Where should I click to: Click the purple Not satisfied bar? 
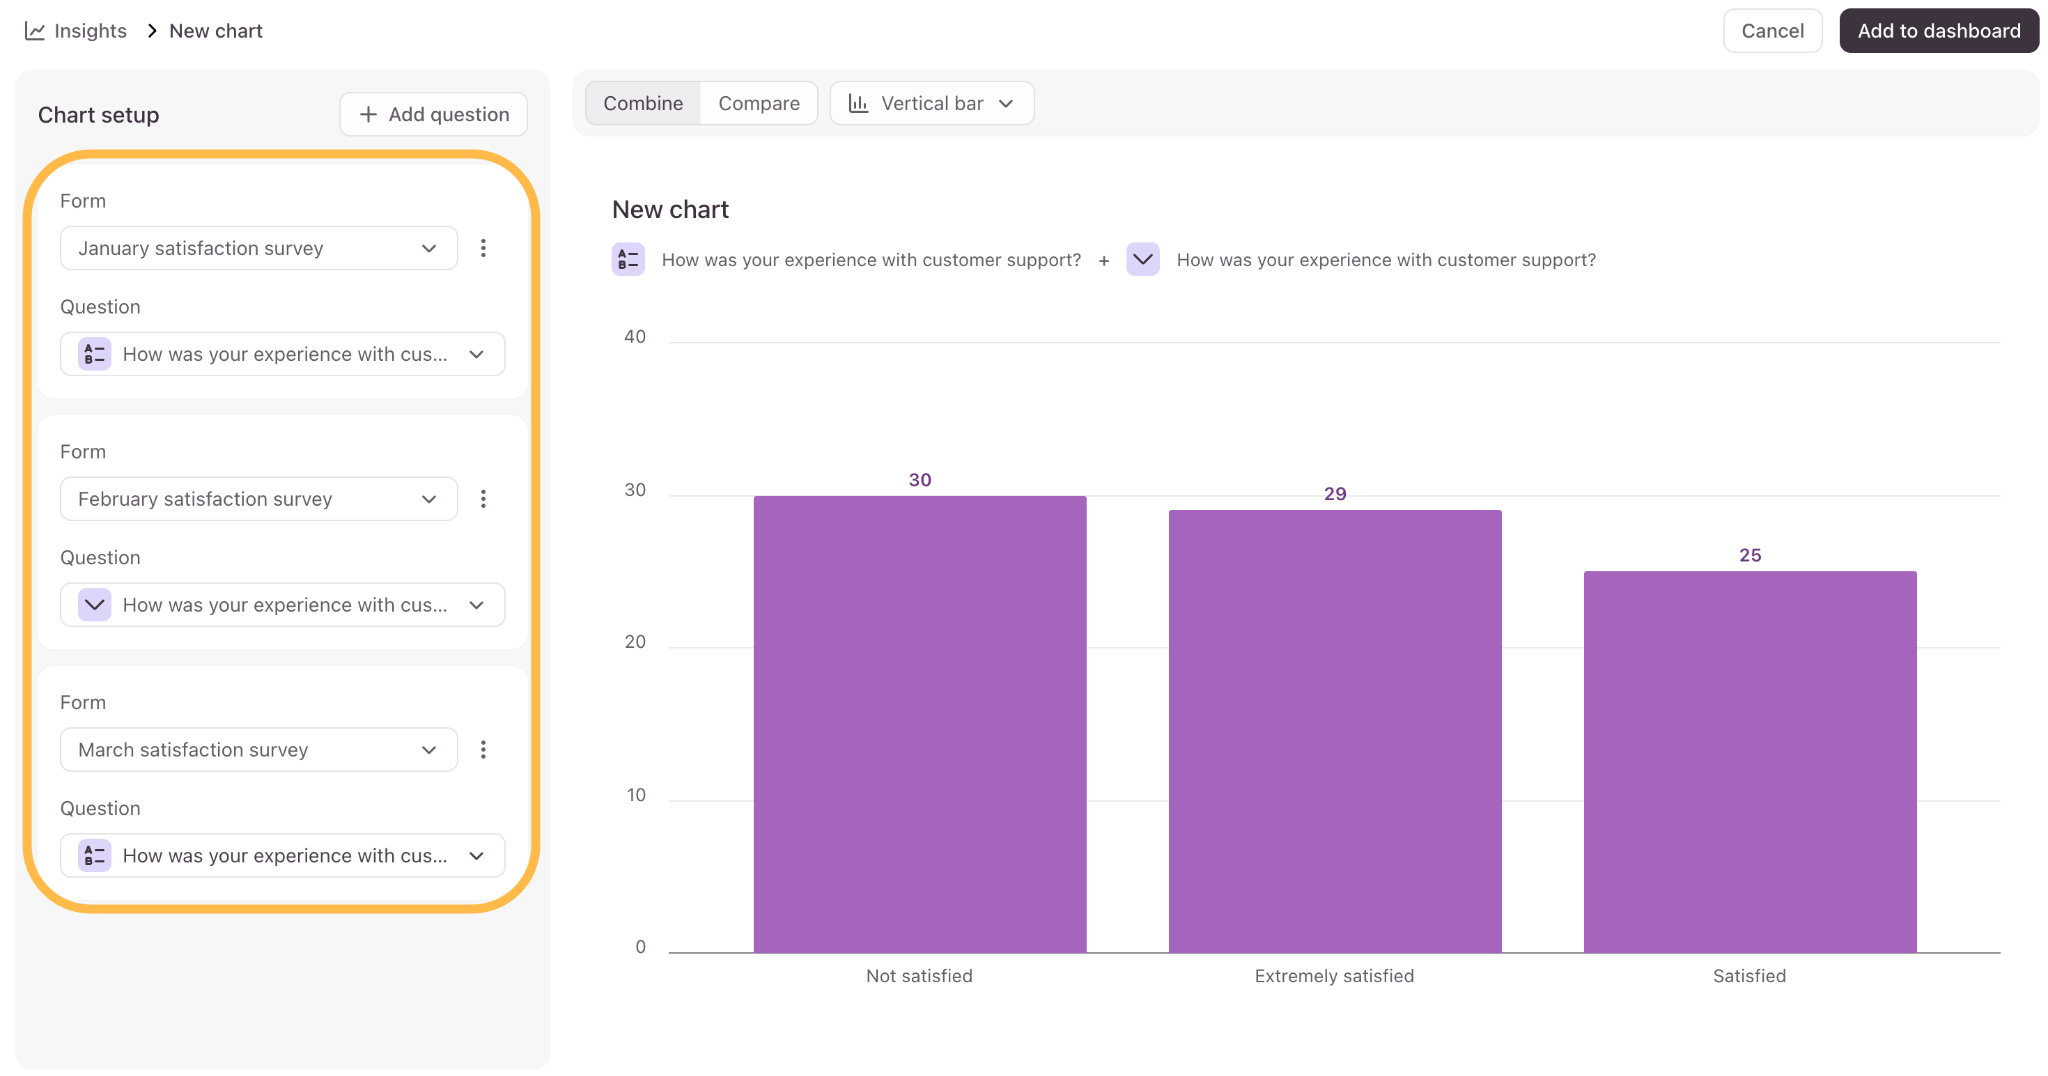tap(920, 724)
